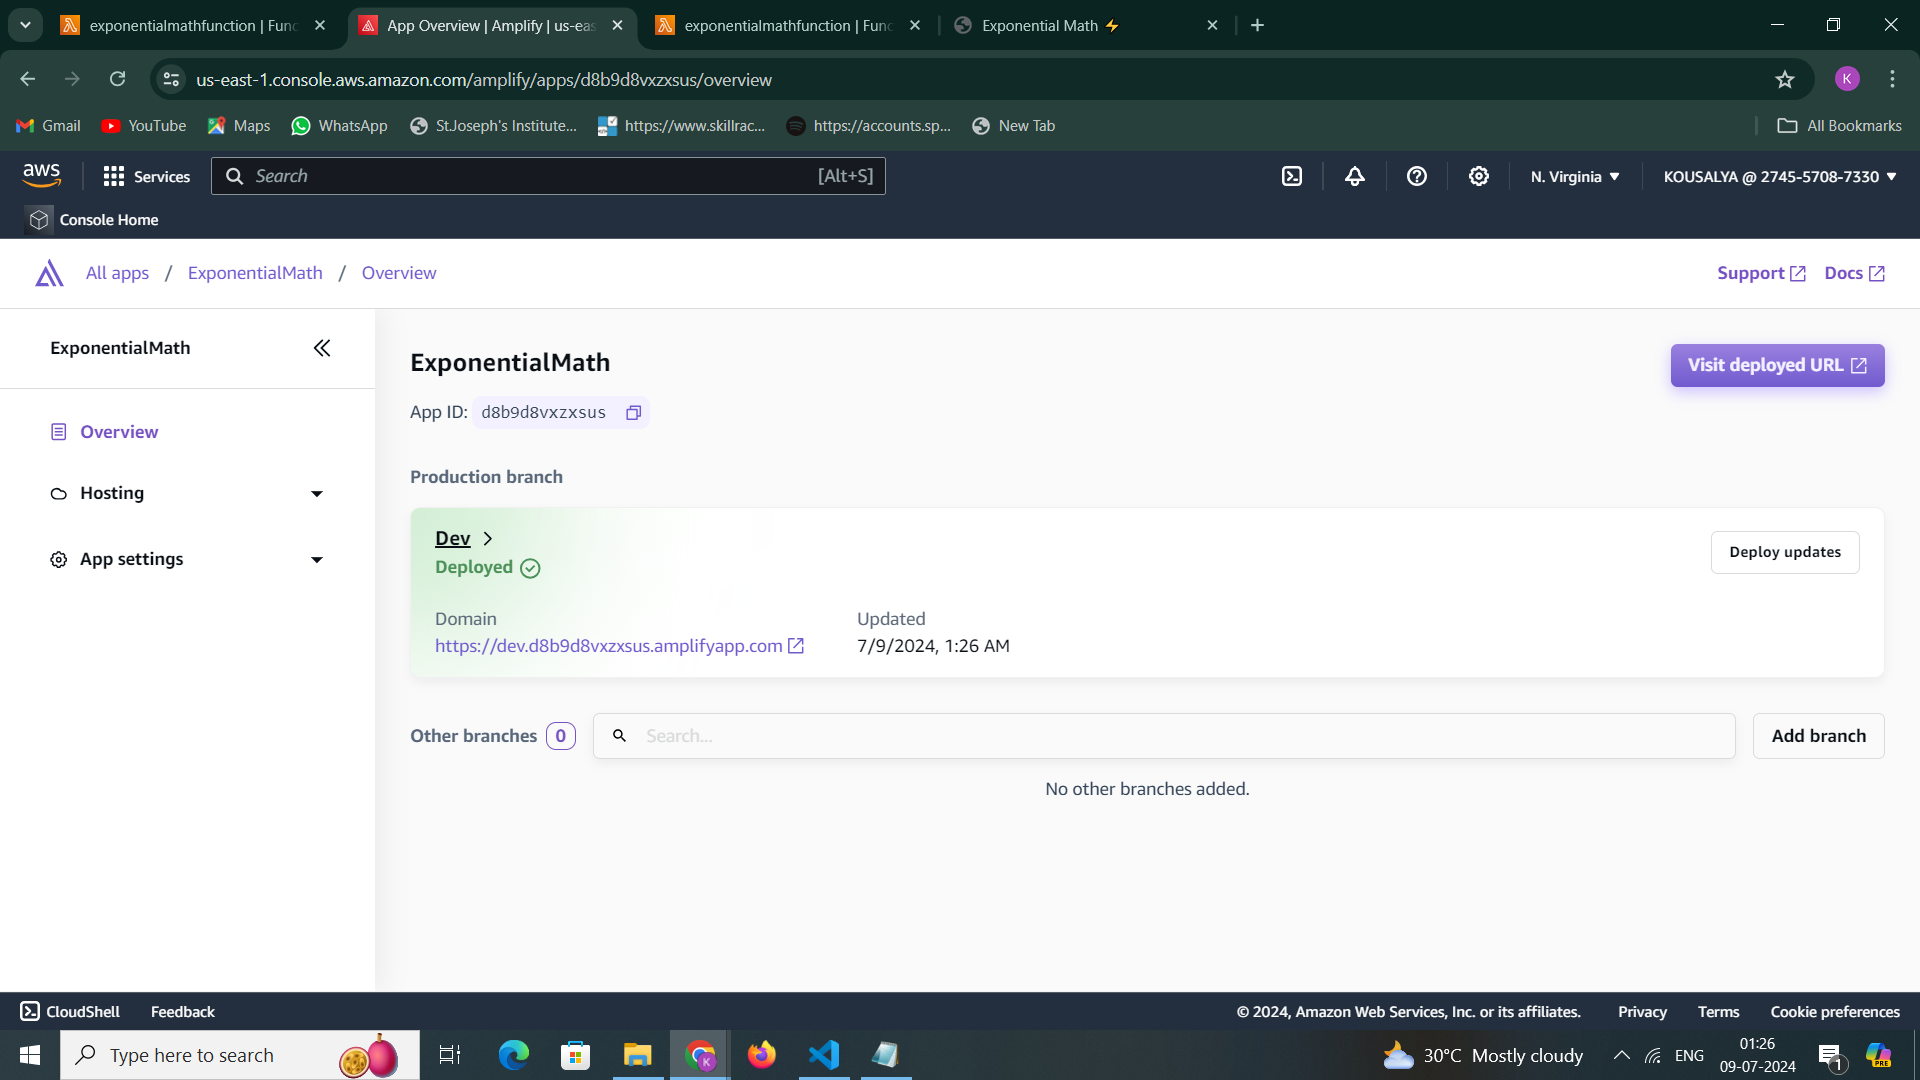Open the dev amplifyapp.com domain link
Screen dimensions: 1920x1080
tap(609, 646)
